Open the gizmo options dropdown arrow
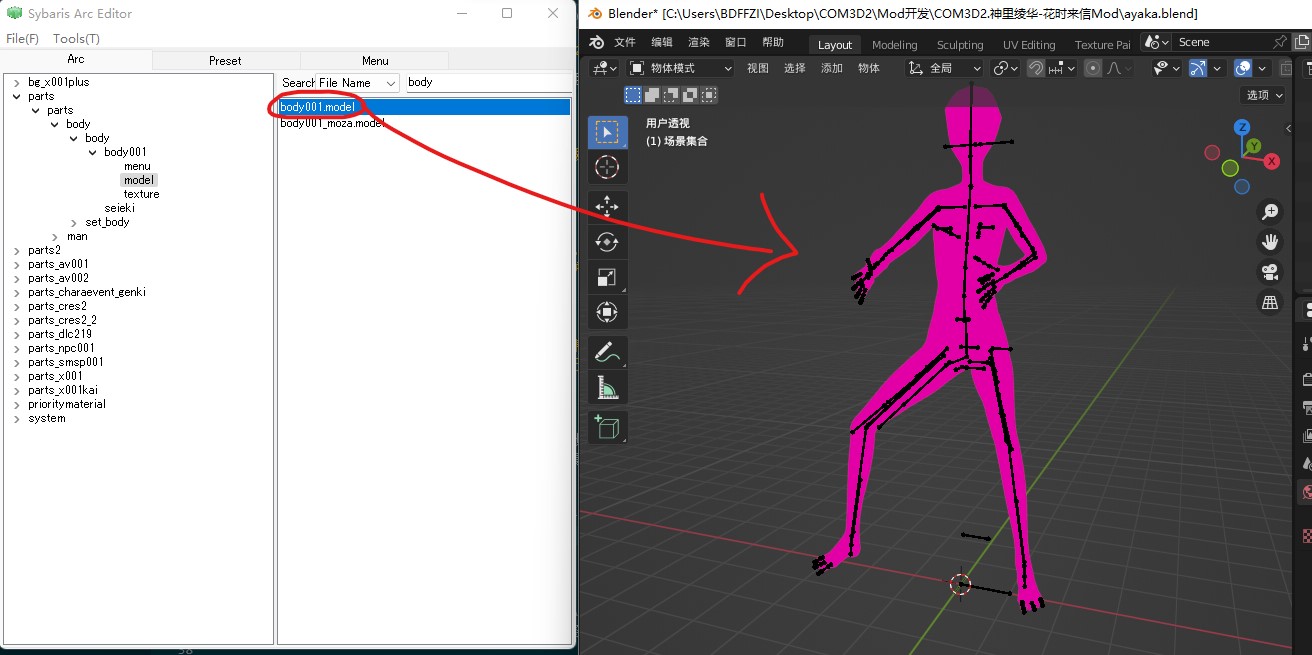 pos(1217,68)
